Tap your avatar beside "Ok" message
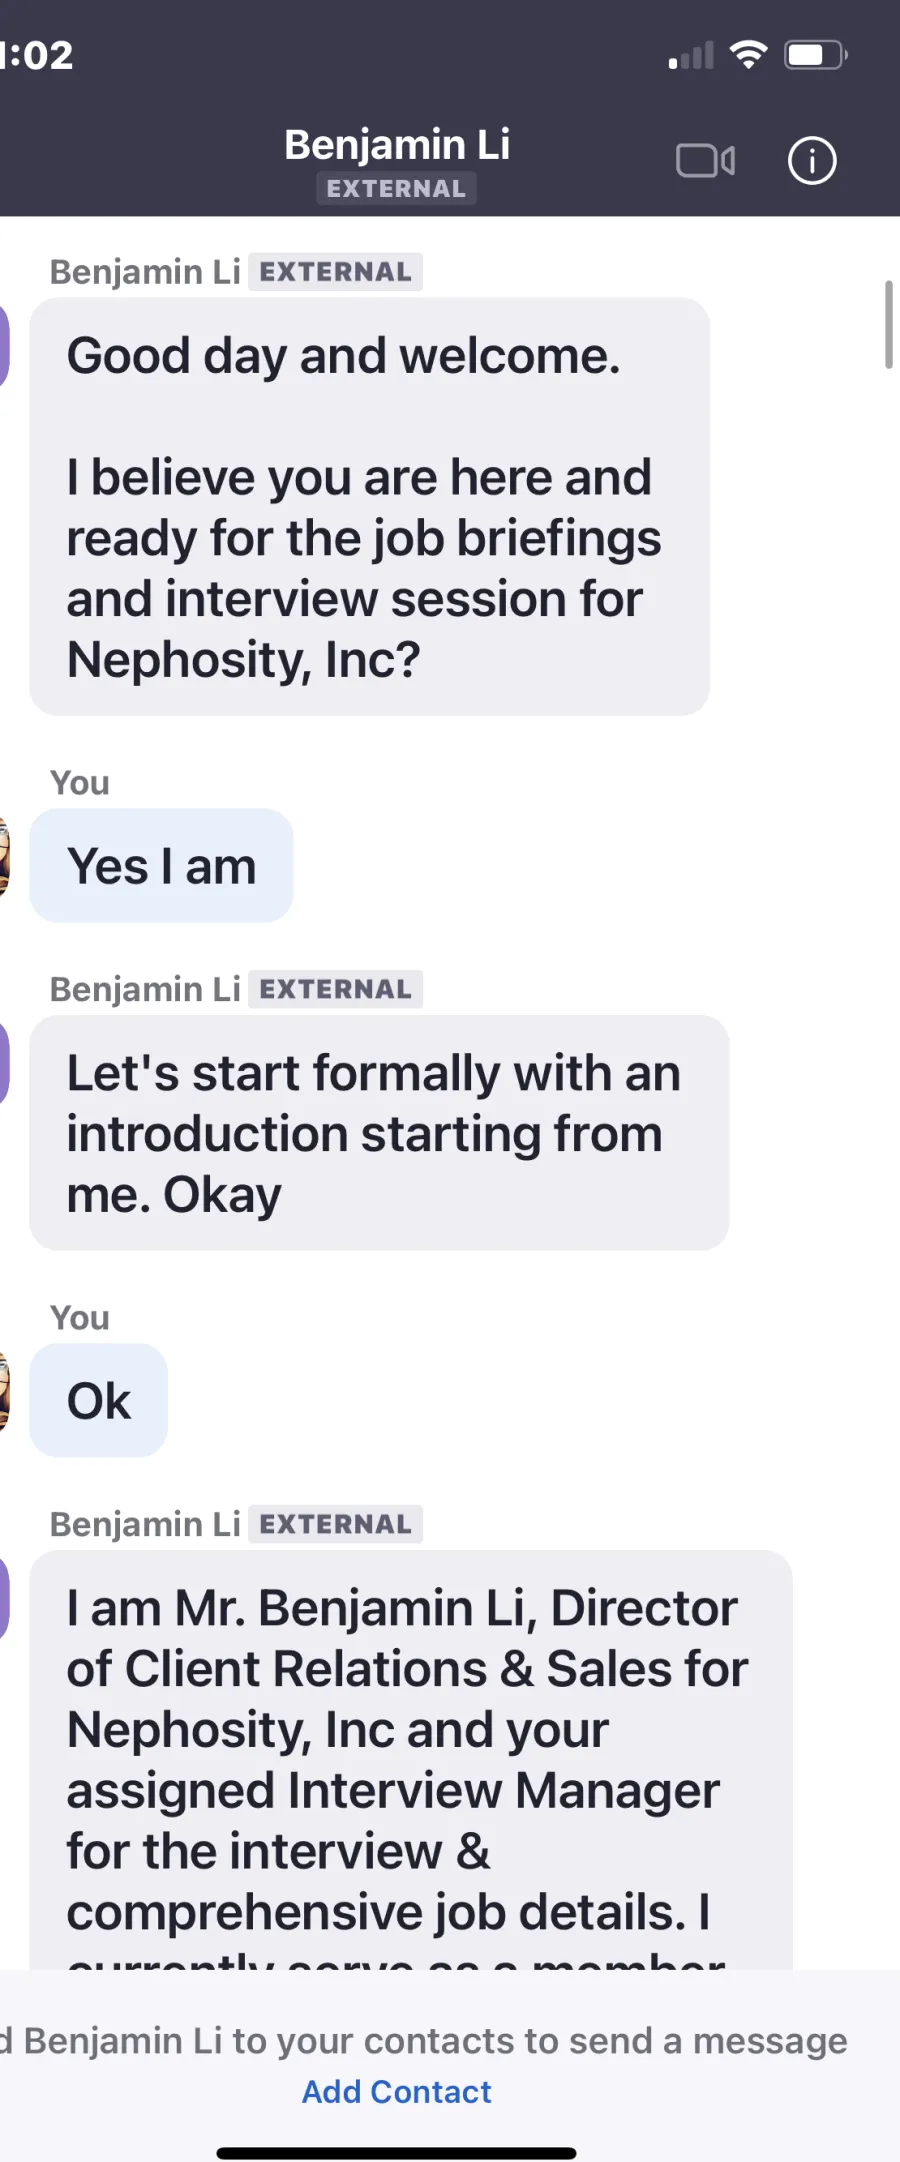This screenshot has width=900, height=2162. 4,1392
